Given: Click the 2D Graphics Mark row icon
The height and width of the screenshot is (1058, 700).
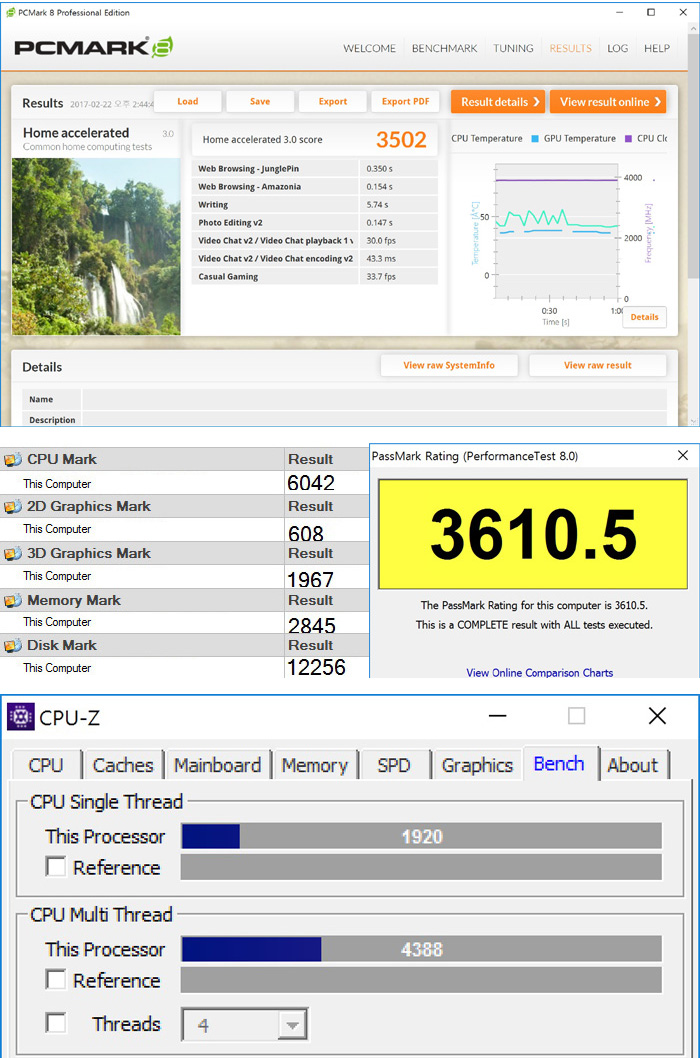Looking at the screenshot, I should click(12, 507).
